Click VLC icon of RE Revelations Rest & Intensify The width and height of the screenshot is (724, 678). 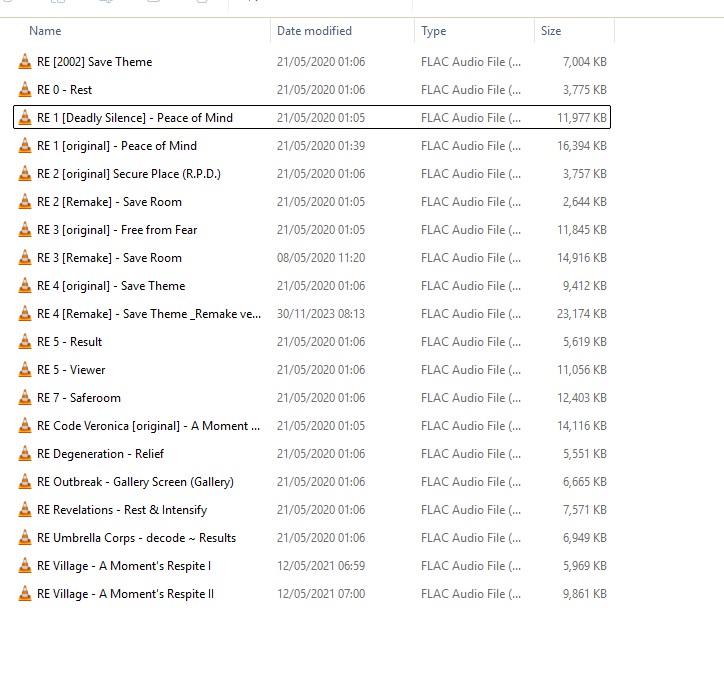(24, 510)
